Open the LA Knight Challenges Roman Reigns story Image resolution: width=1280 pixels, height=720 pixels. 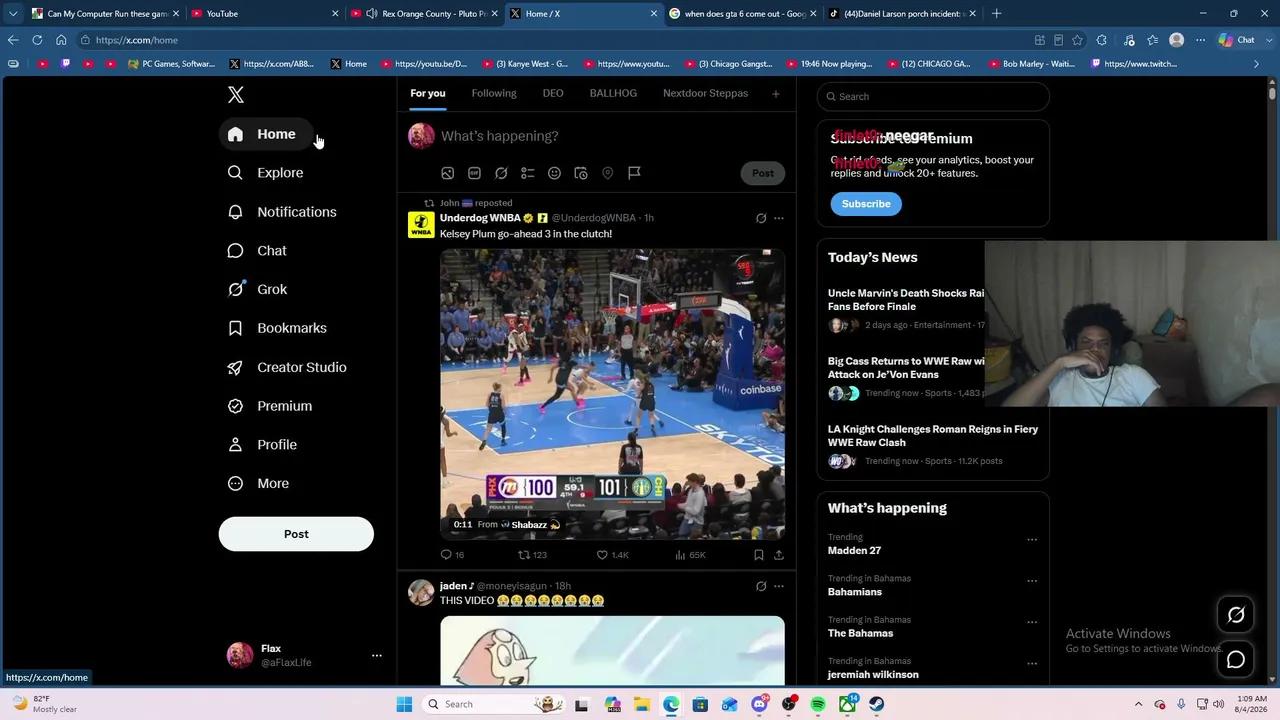tap(933, 445)
